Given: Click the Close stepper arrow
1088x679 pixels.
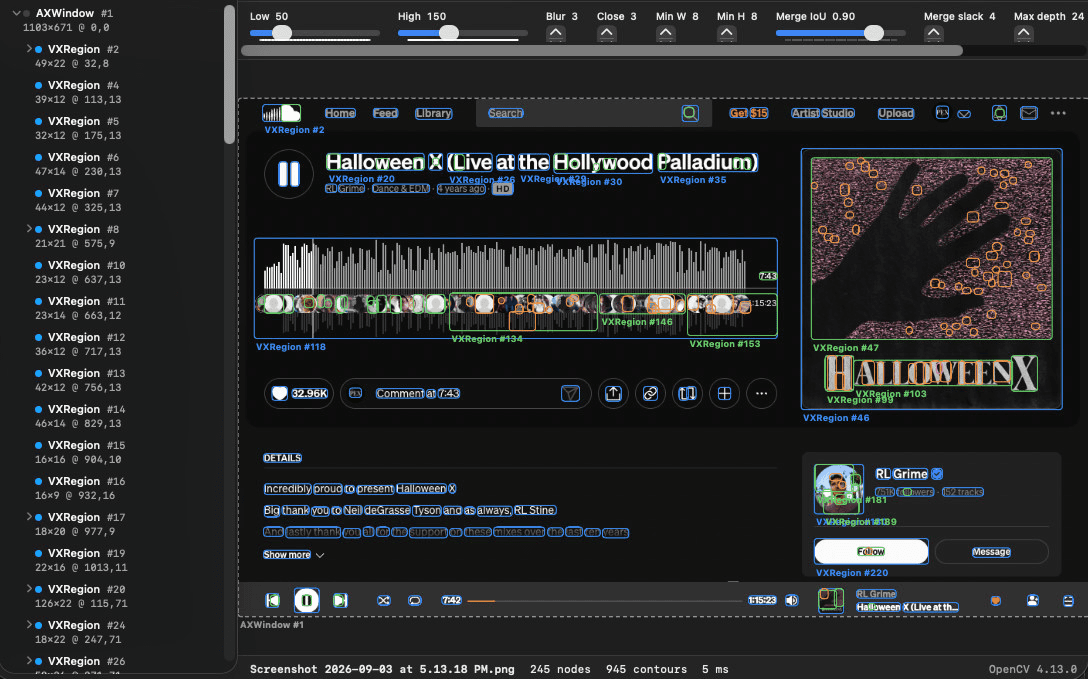Looking at the screenshot, I should pos(606,33).
